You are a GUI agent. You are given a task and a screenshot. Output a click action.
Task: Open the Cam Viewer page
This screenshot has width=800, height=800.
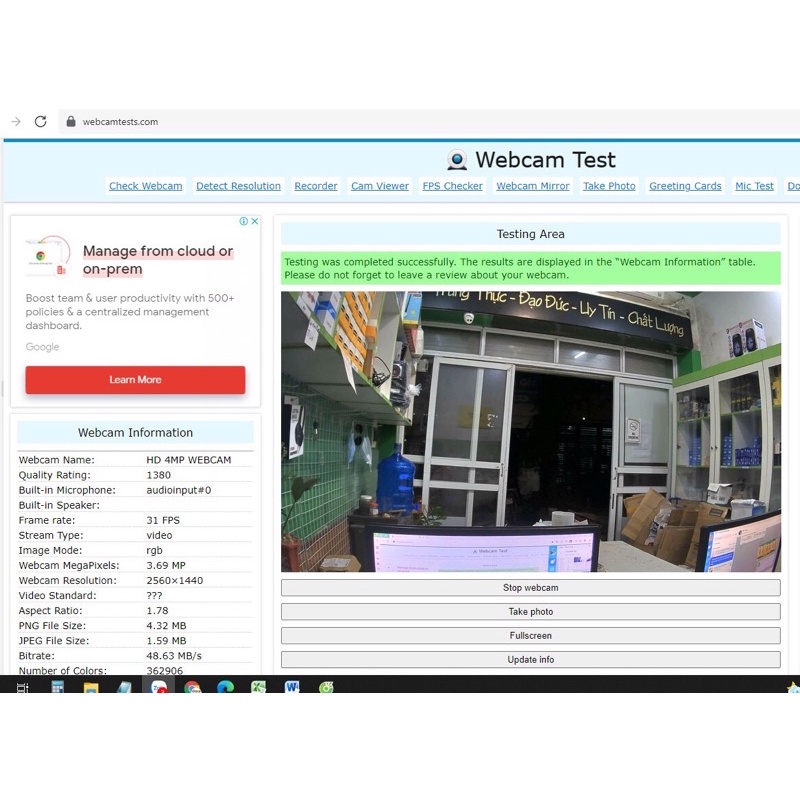click(x=380, y=185)
